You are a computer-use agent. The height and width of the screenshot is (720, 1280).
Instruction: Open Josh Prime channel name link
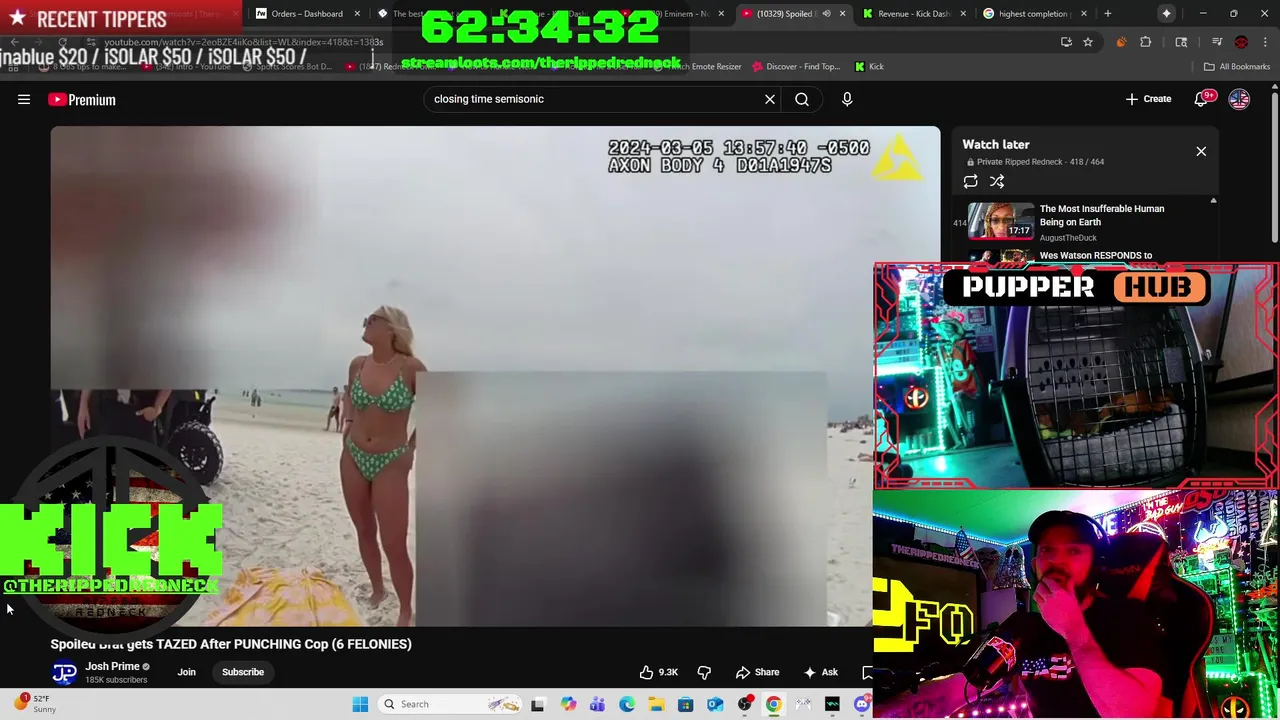pyautogui.click(x=112, y=666)
